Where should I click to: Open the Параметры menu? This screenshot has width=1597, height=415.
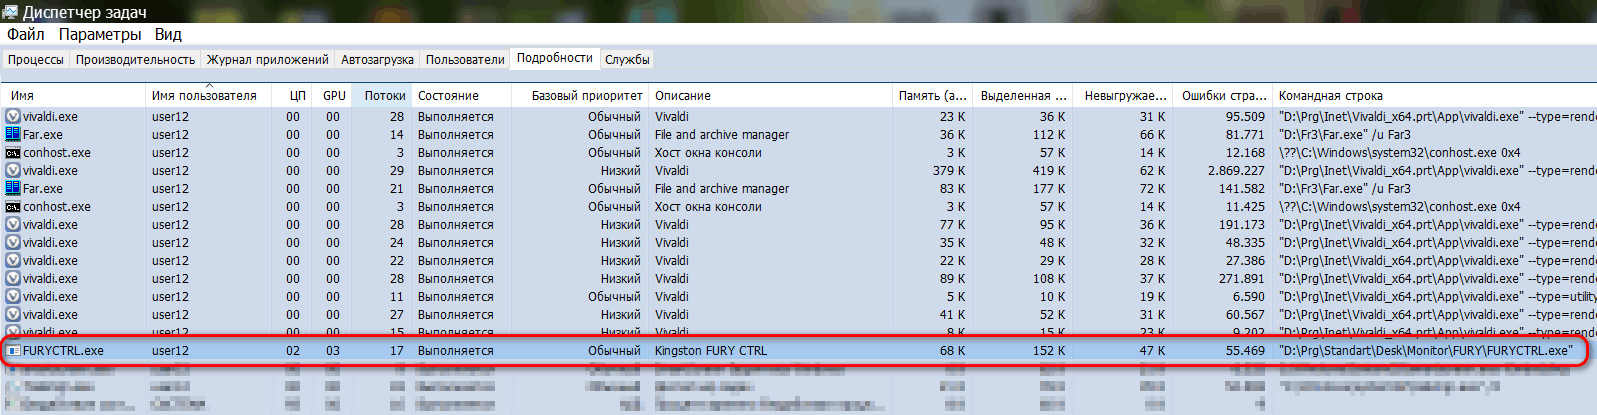(x=100, y=34)
